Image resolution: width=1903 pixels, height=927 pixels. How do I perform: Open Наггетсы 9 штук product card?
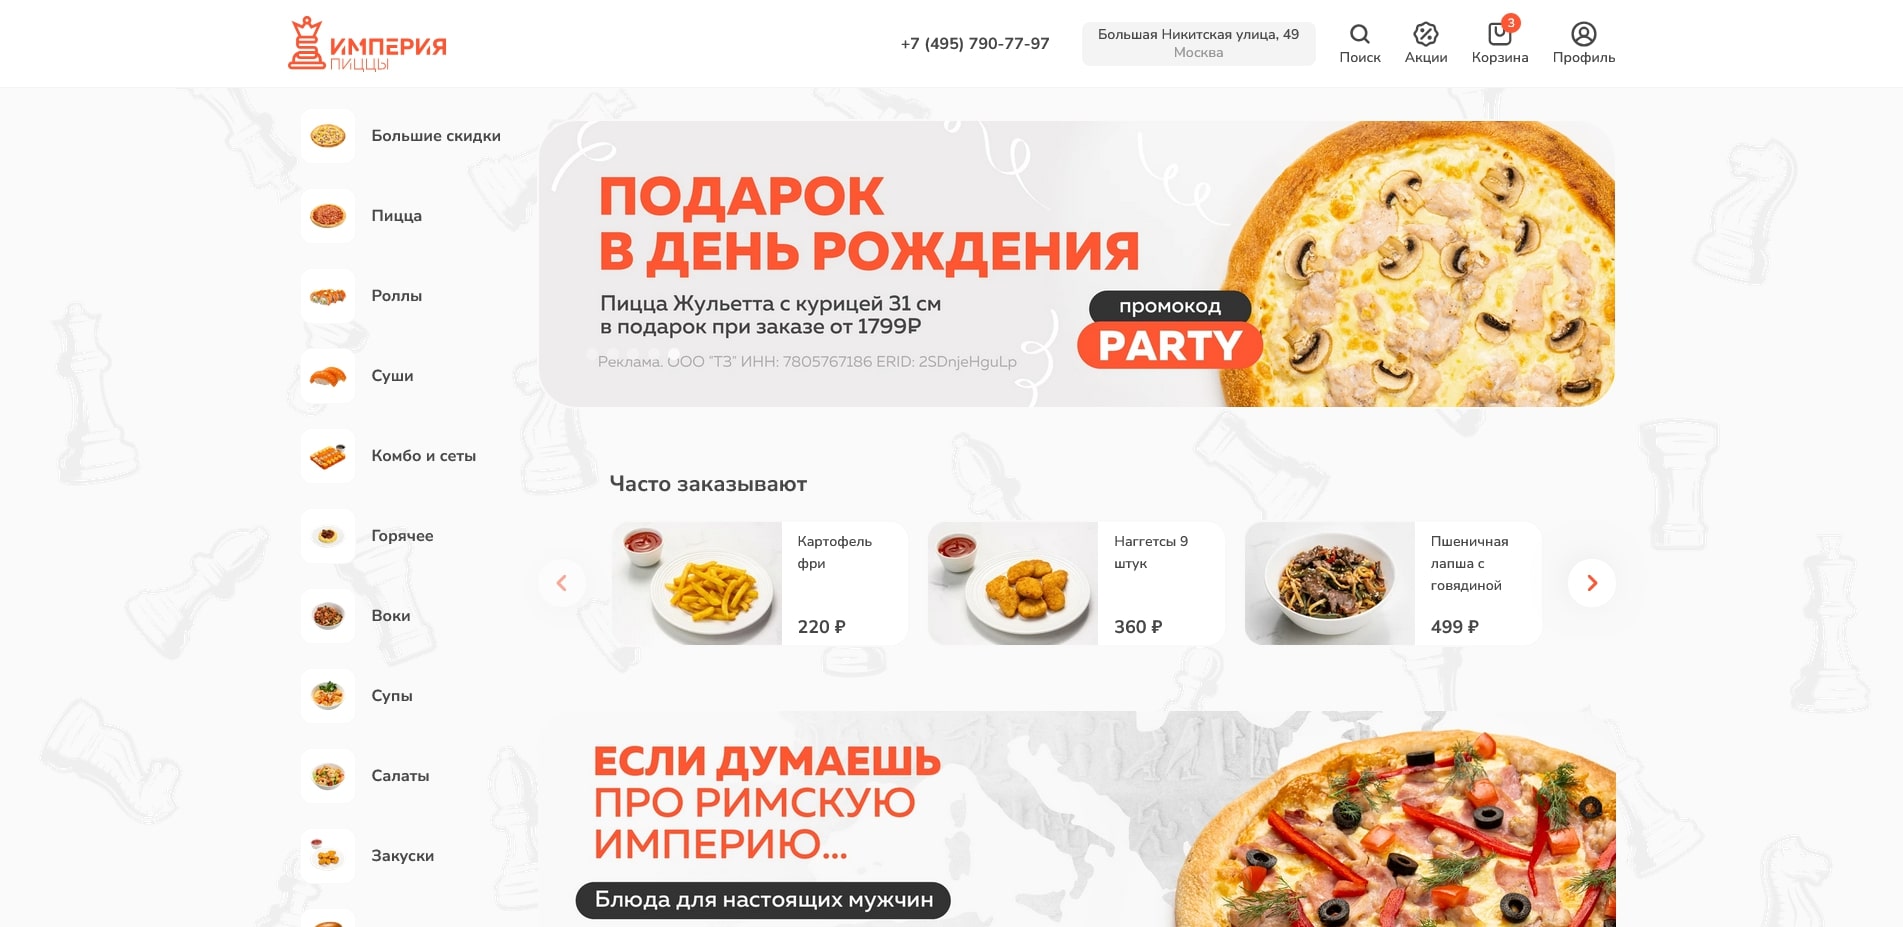point(1076,583)
